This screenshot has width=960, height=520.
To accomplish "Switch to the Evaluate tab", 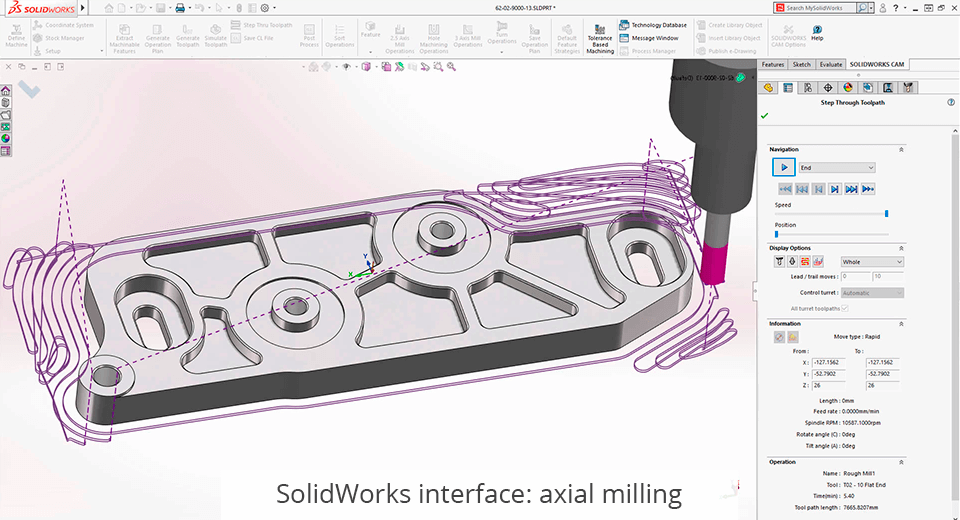I will [x=831, y=64].
